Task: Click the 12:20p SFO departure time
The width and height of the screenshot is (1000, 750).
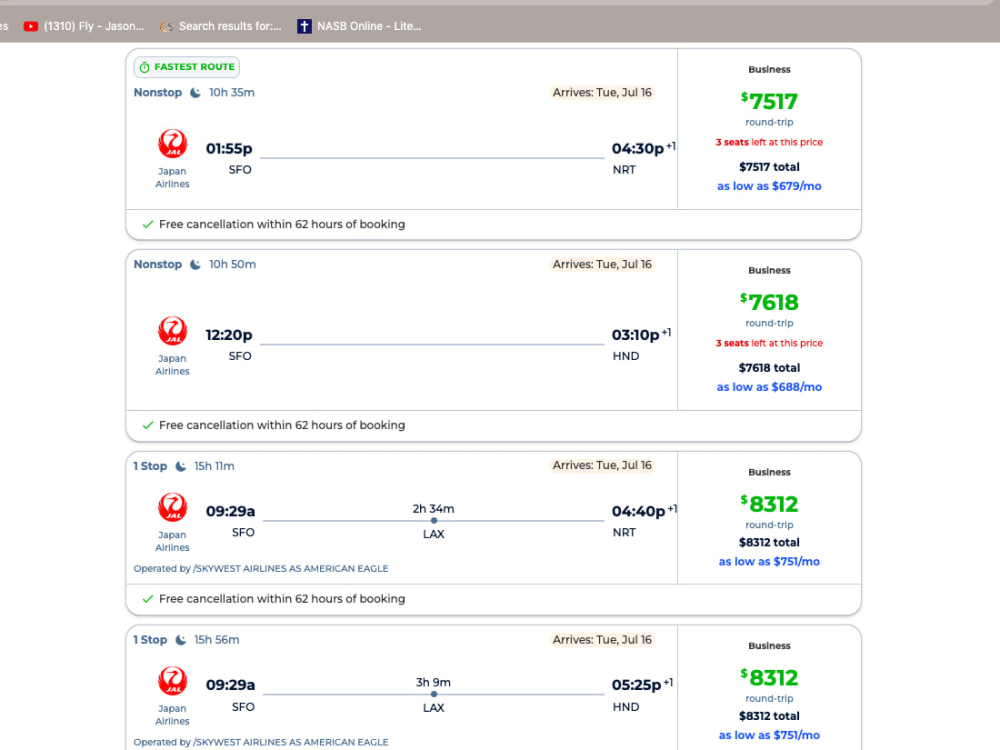Action: 229,335
